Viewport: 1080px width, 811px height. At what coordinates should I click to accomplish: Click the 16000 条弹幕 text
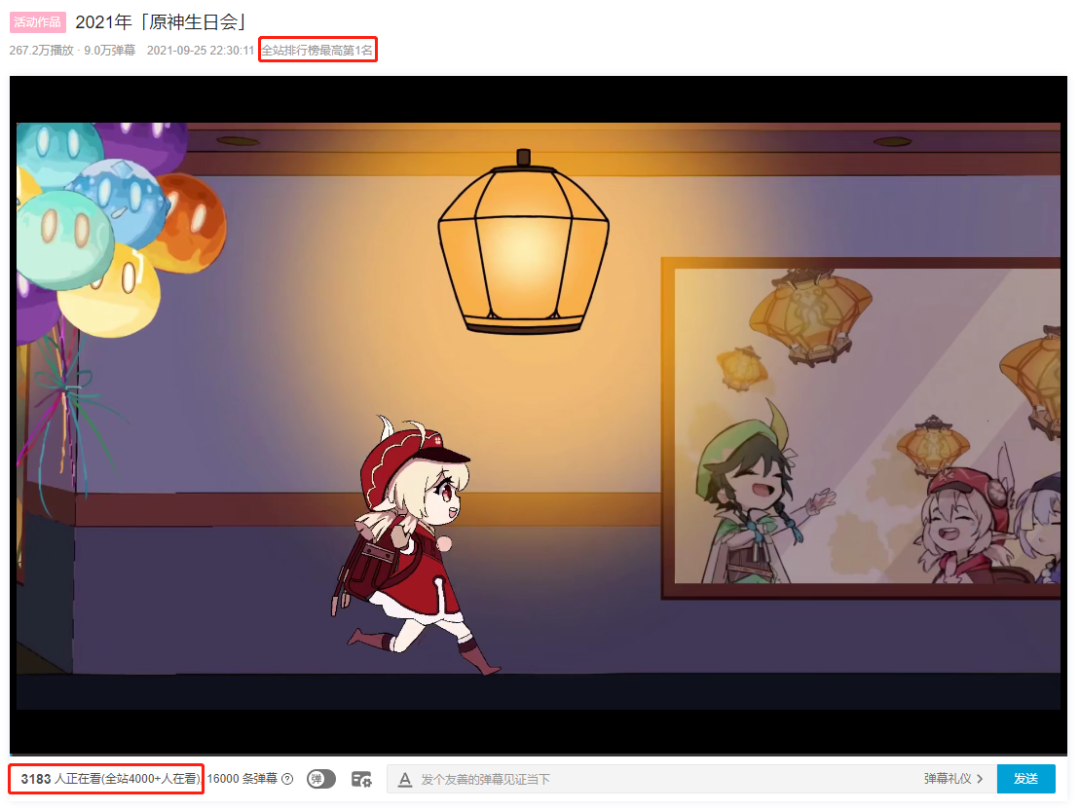pyautogui.click(x=242, y=779)
